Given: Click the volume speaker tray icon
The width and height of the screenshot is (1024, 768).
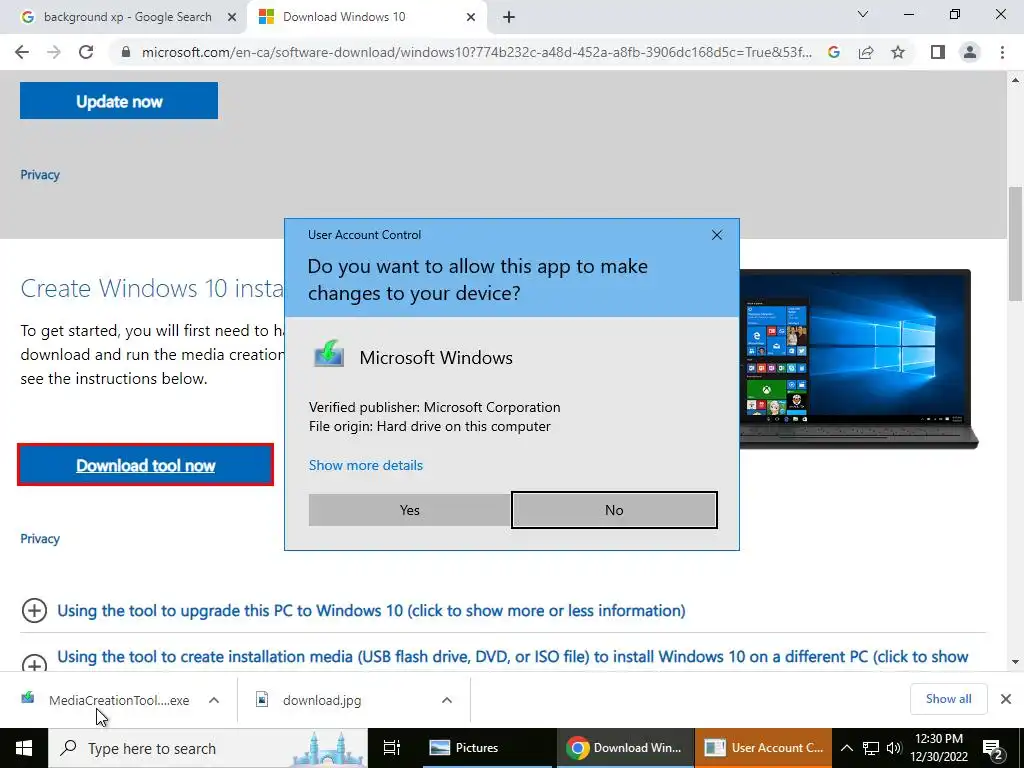Looking at the screenshot, I should point(894,748).
